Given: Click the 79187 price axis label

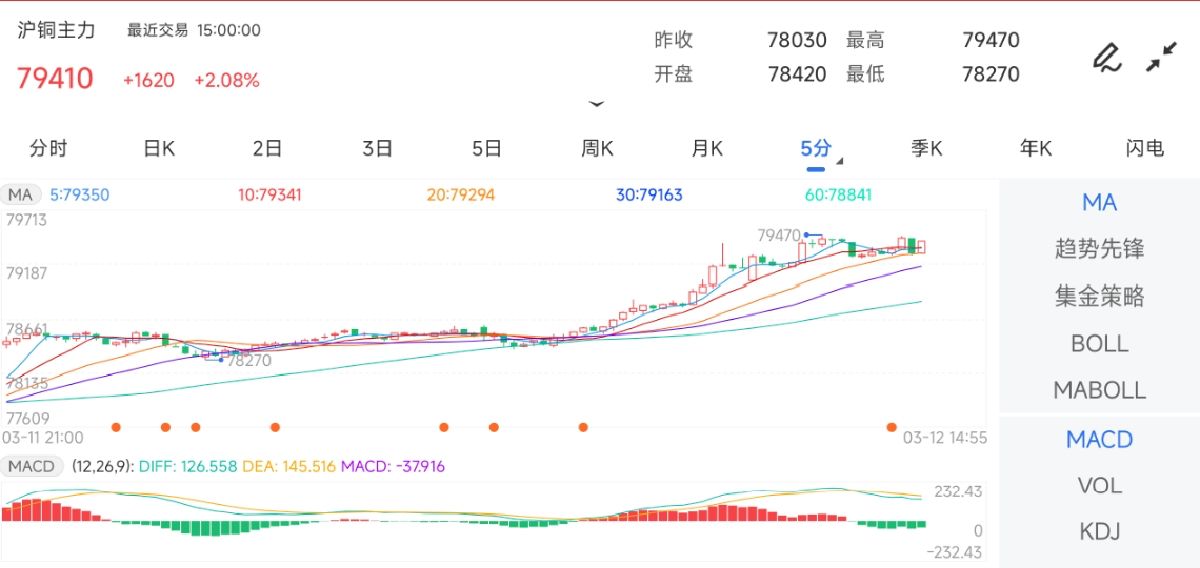Looking at the screenshot, I should pos(26,273).
